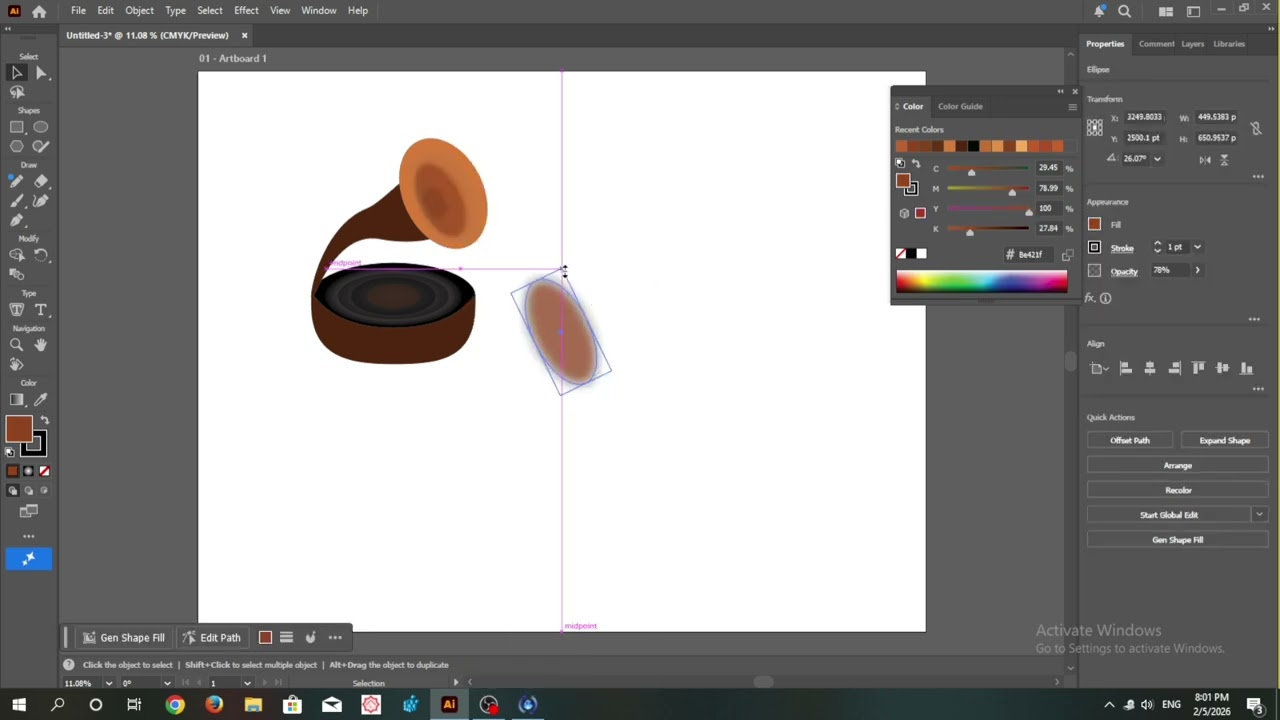This screenshot has width=1280, height=720.
Task: Set toolbar color mode to None
Action: 44,471
